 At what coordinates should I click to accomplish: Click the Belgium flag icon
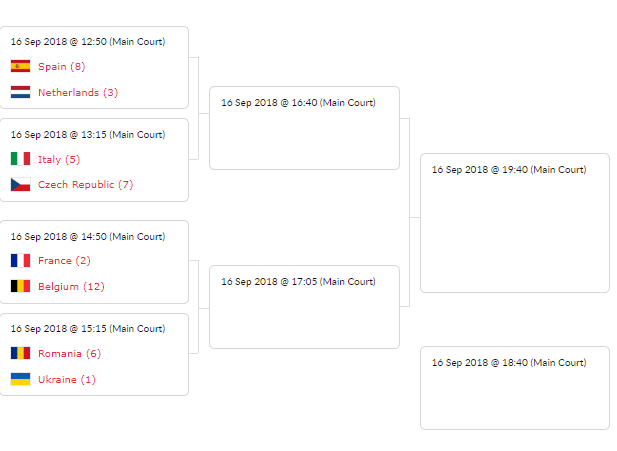20,287
